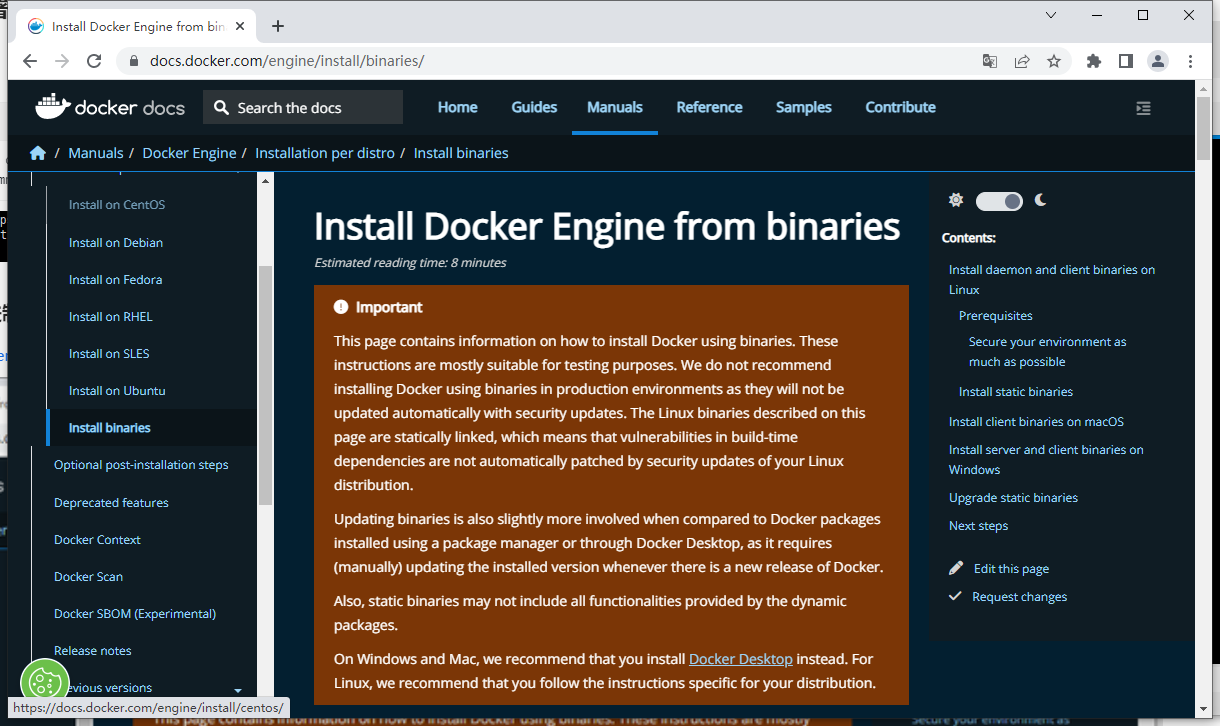Open the browser side panel icon
1220x726 pixels.
point(1126,61)
